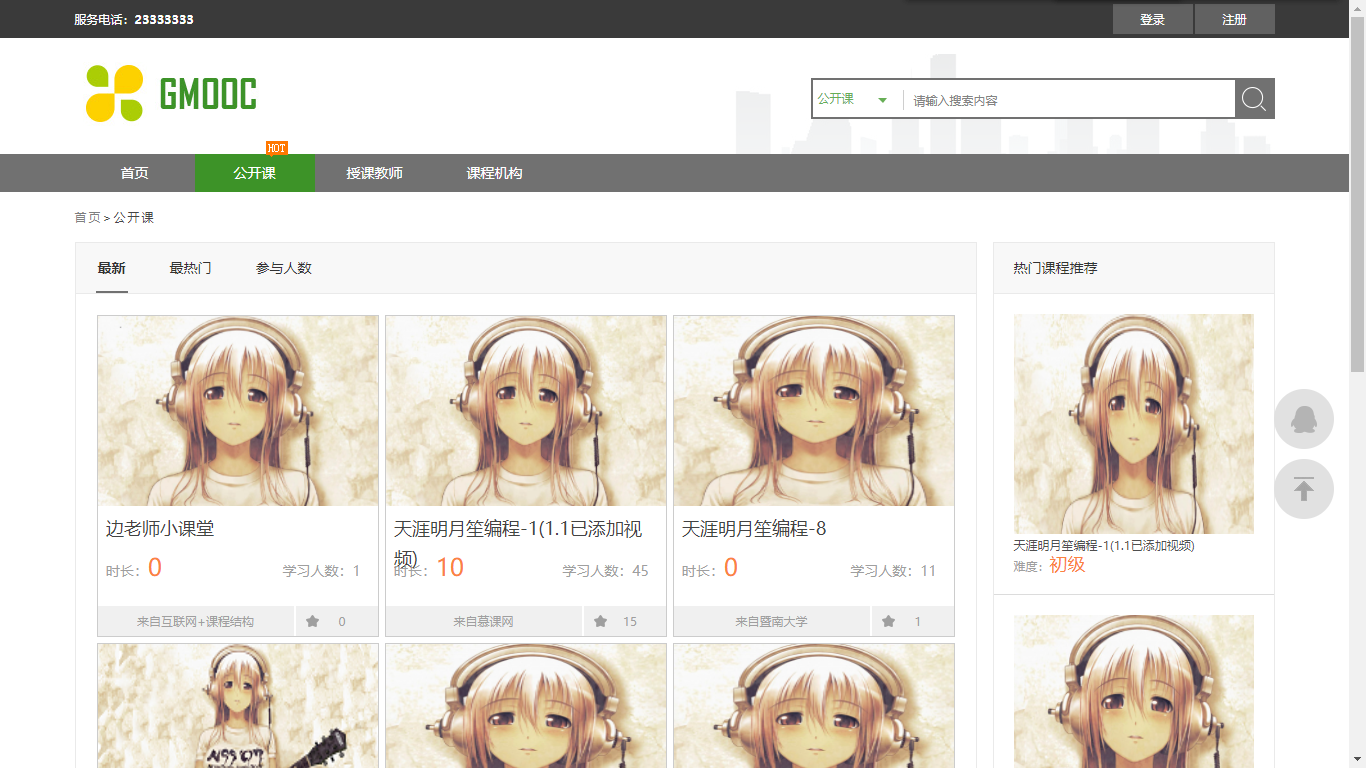Open course title 天涯明月笙编程-8
The width and height of the screenshot is (1366, 768).
point(754,529)
